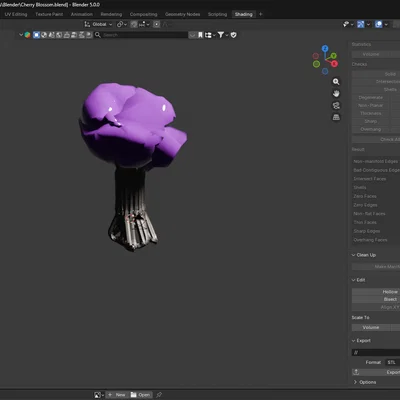Switch orthographic/perspective grid icon
400x400 pixels.
click(x=336, y=117)
